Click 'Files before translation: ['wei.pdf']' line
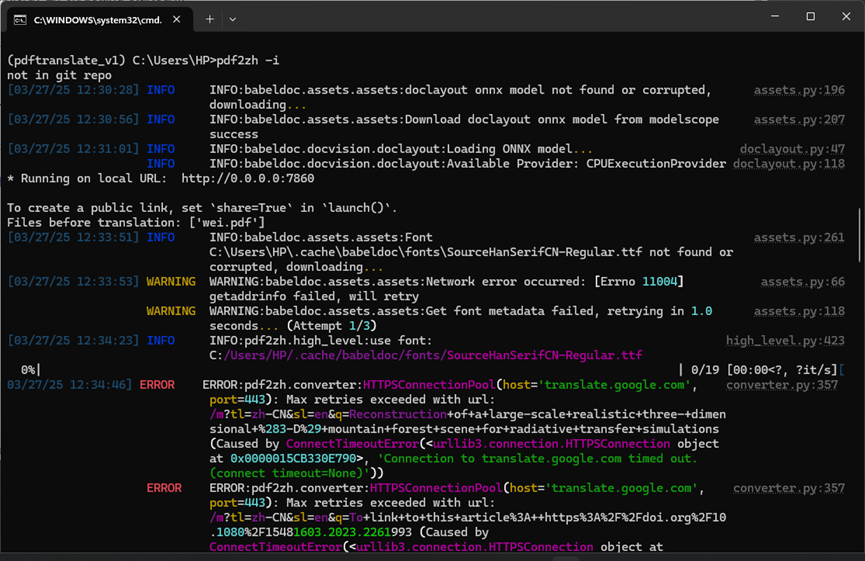The height and width of the screenshot is (561, 865). [136, 222]
